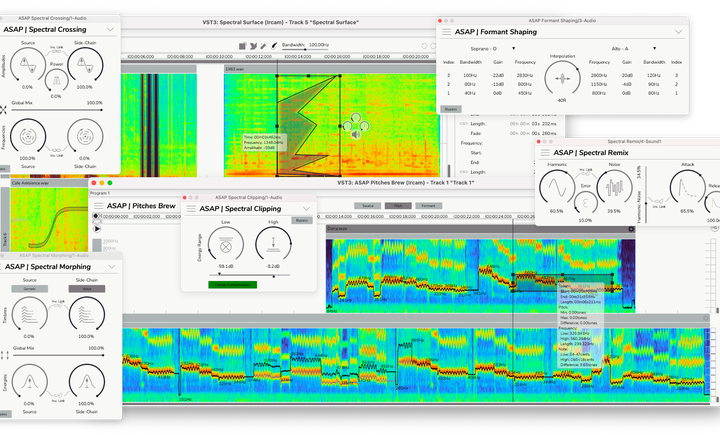Toggle Bypass in Formant Shaping
Viewport: 720px width, 435px height.
tap(451, 108)
